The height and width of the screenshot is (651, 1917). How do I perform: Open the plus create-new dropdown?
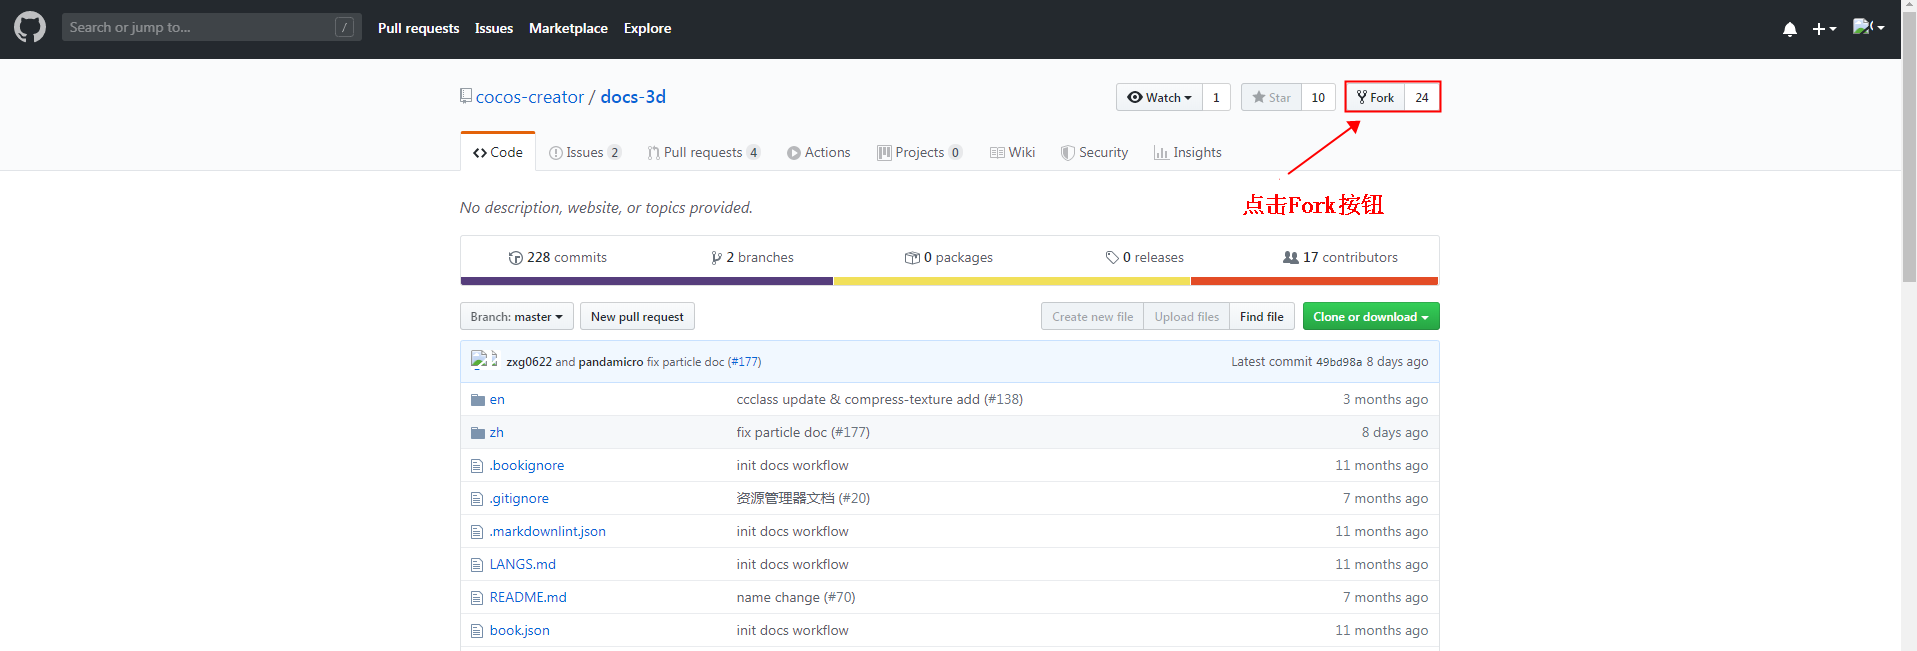[x=1824, y=29]
